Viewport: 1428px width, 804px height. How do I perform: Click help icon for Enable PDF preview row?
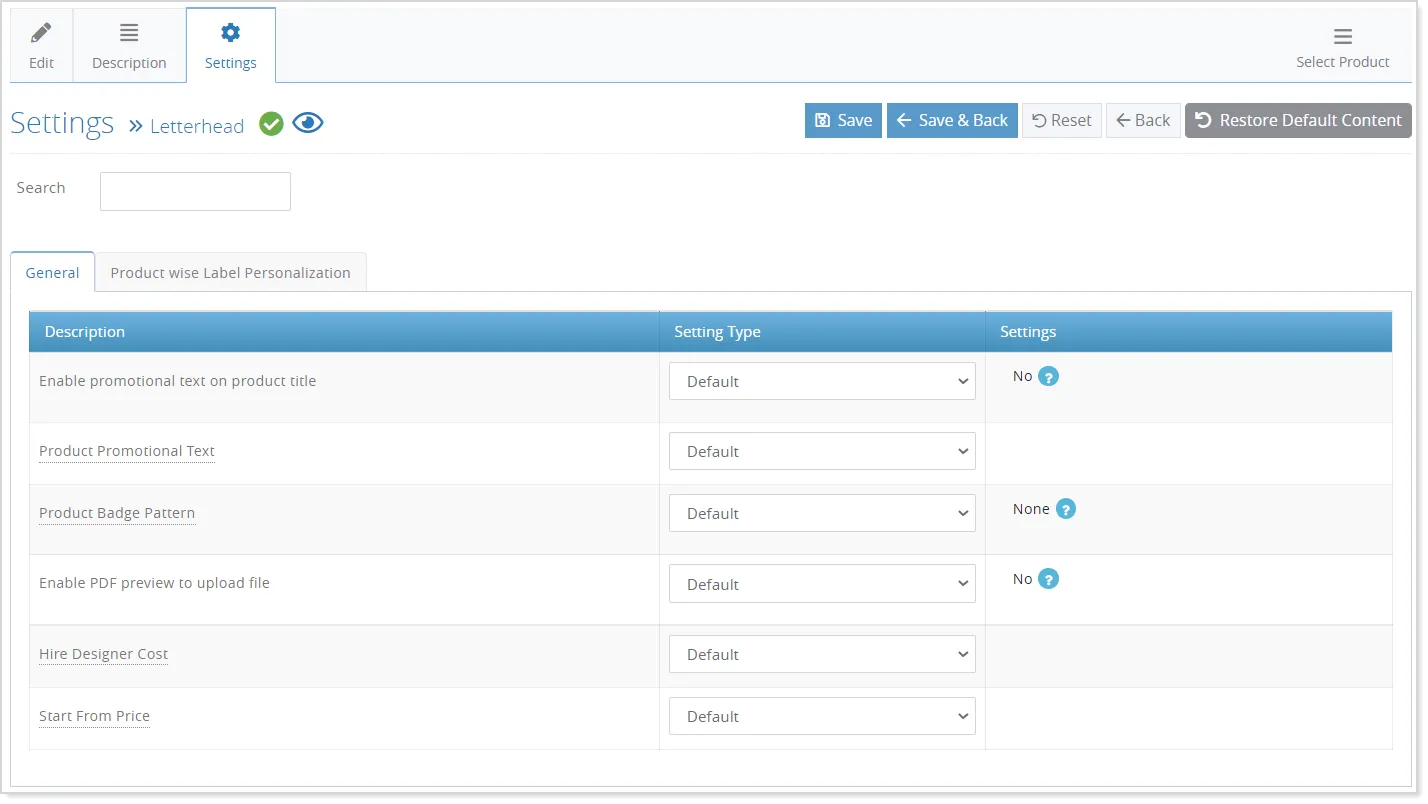[1048, 579]
